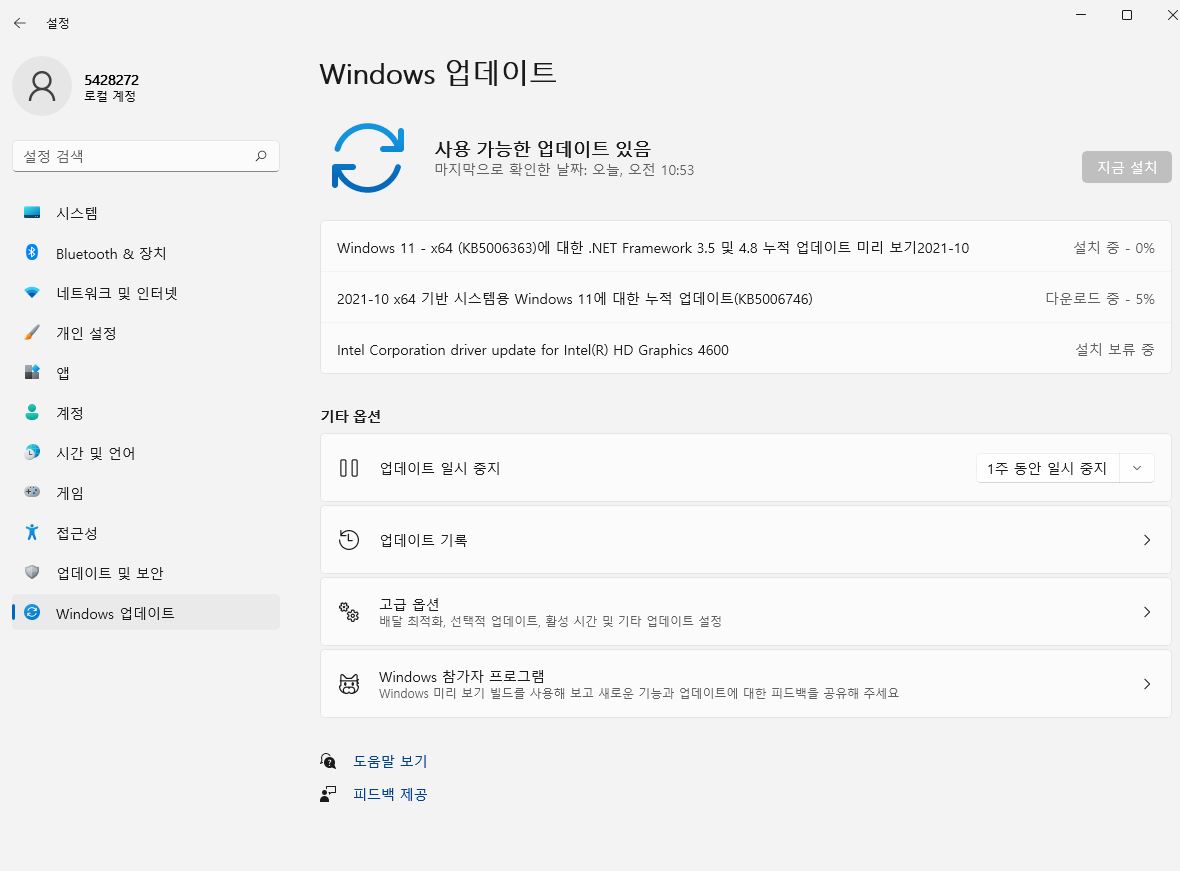Click the Bluetooth & 장치 icon
The width and height of the screenshot is (1180, 871).
point(32,252)
